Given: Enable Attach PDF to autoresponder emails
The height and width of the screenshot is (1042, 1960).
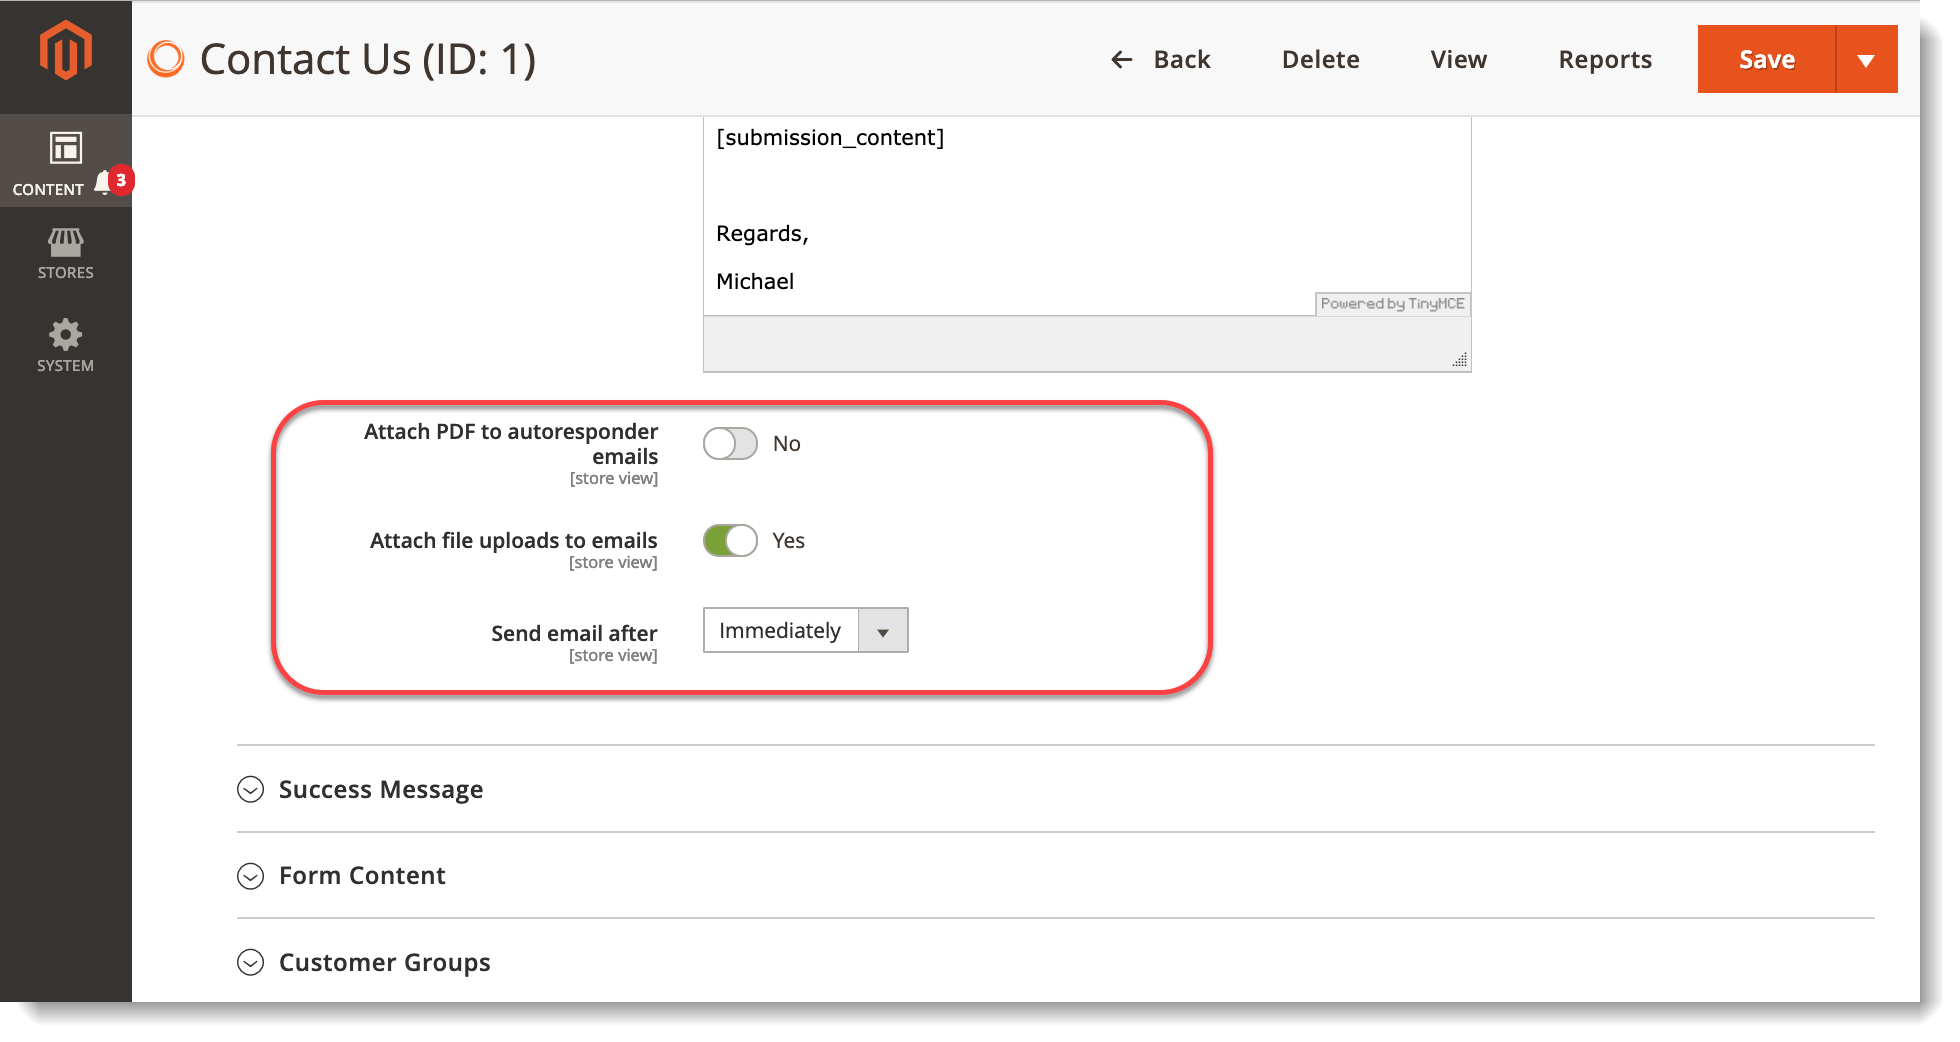Looking at the screenshot, I should 730,443.
